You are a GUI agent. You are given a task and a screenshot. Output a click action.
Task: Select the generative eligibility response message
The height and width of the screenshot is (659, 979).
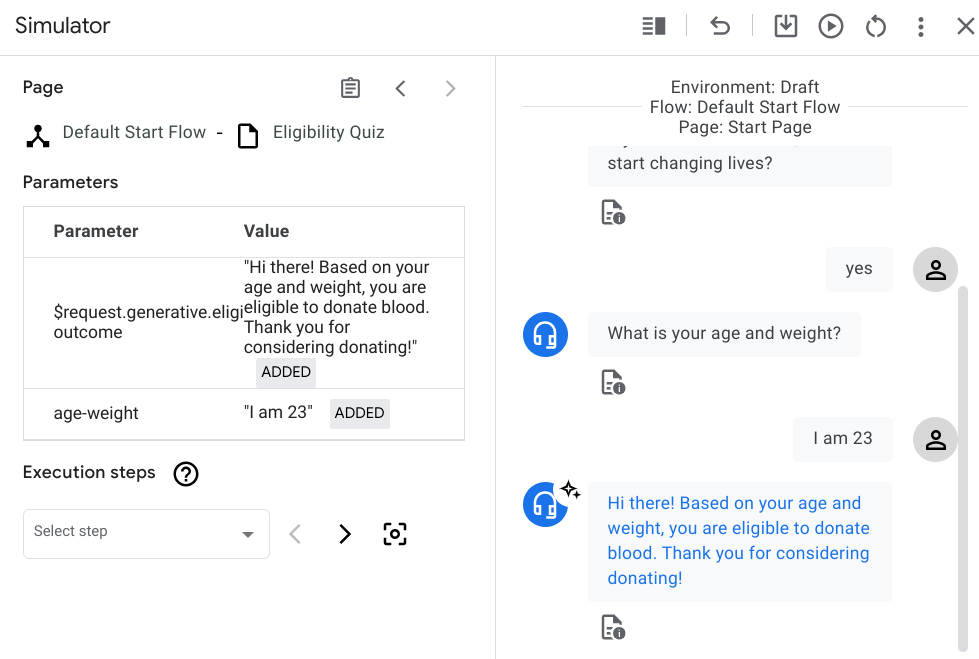coord(739,541)
